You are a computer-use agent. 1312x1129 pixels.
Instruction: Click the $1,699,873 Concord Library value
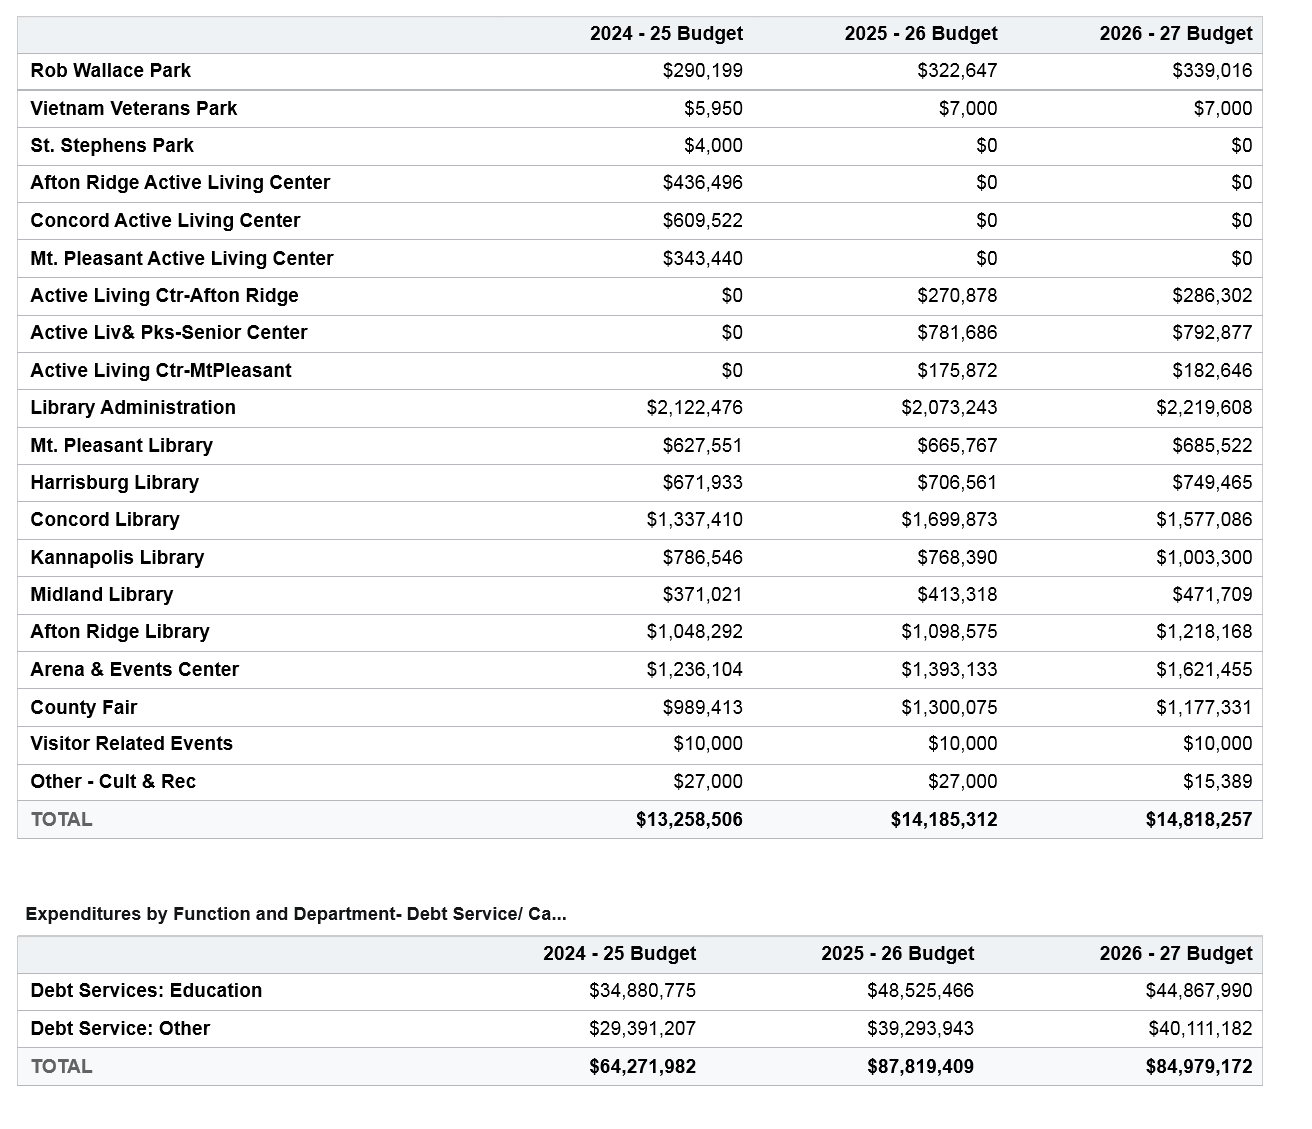coord(949,520)
